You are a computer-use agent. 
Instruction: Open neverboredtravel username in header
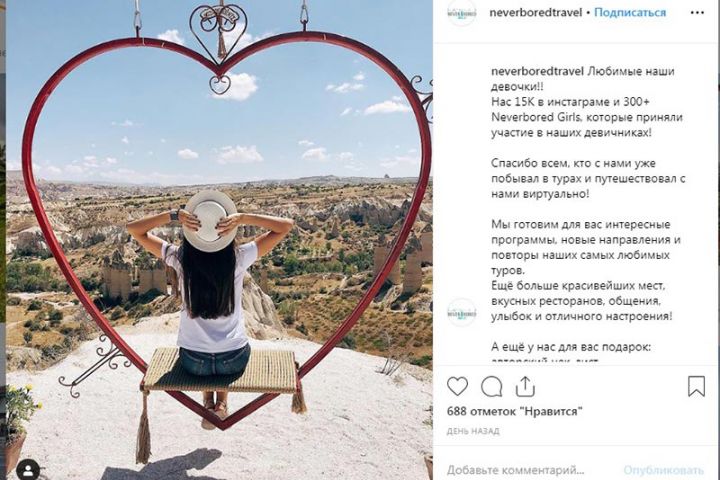(535, 12)
